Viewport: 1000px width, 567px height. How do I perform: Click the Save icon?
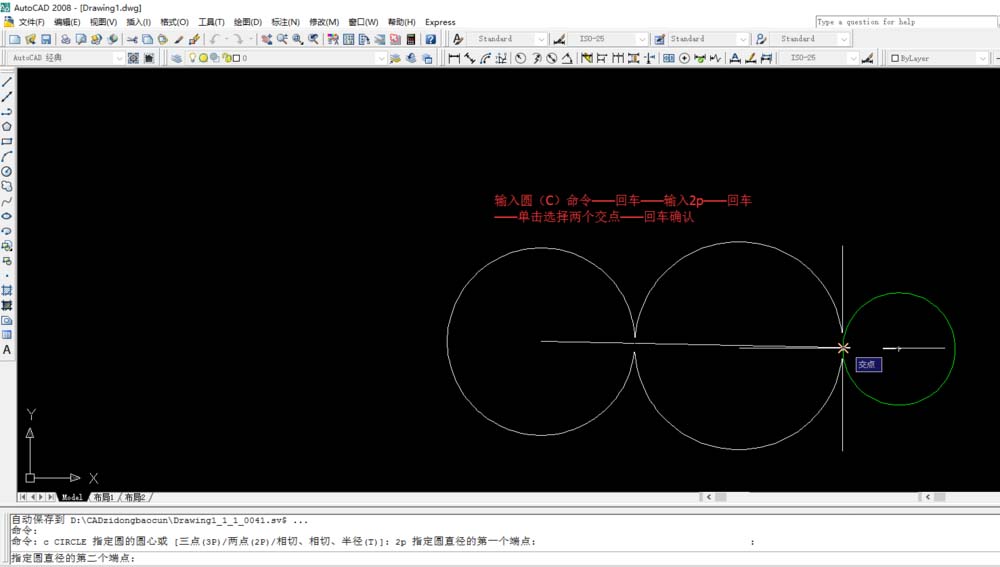46,40
